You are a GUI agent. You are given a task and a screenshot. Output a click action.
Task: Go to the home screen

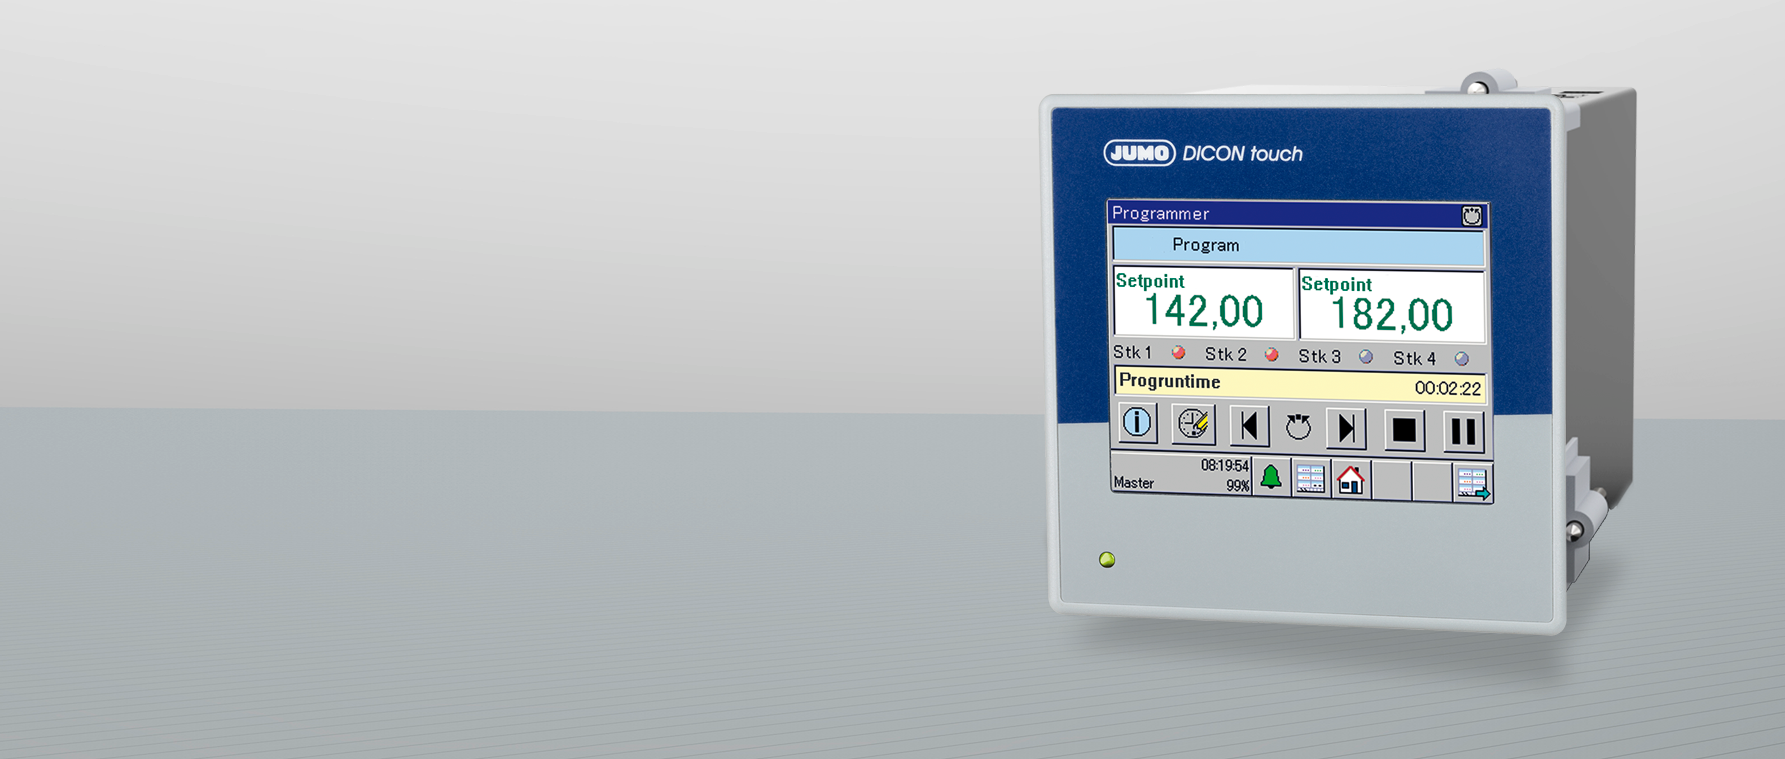coord(1350,480)
